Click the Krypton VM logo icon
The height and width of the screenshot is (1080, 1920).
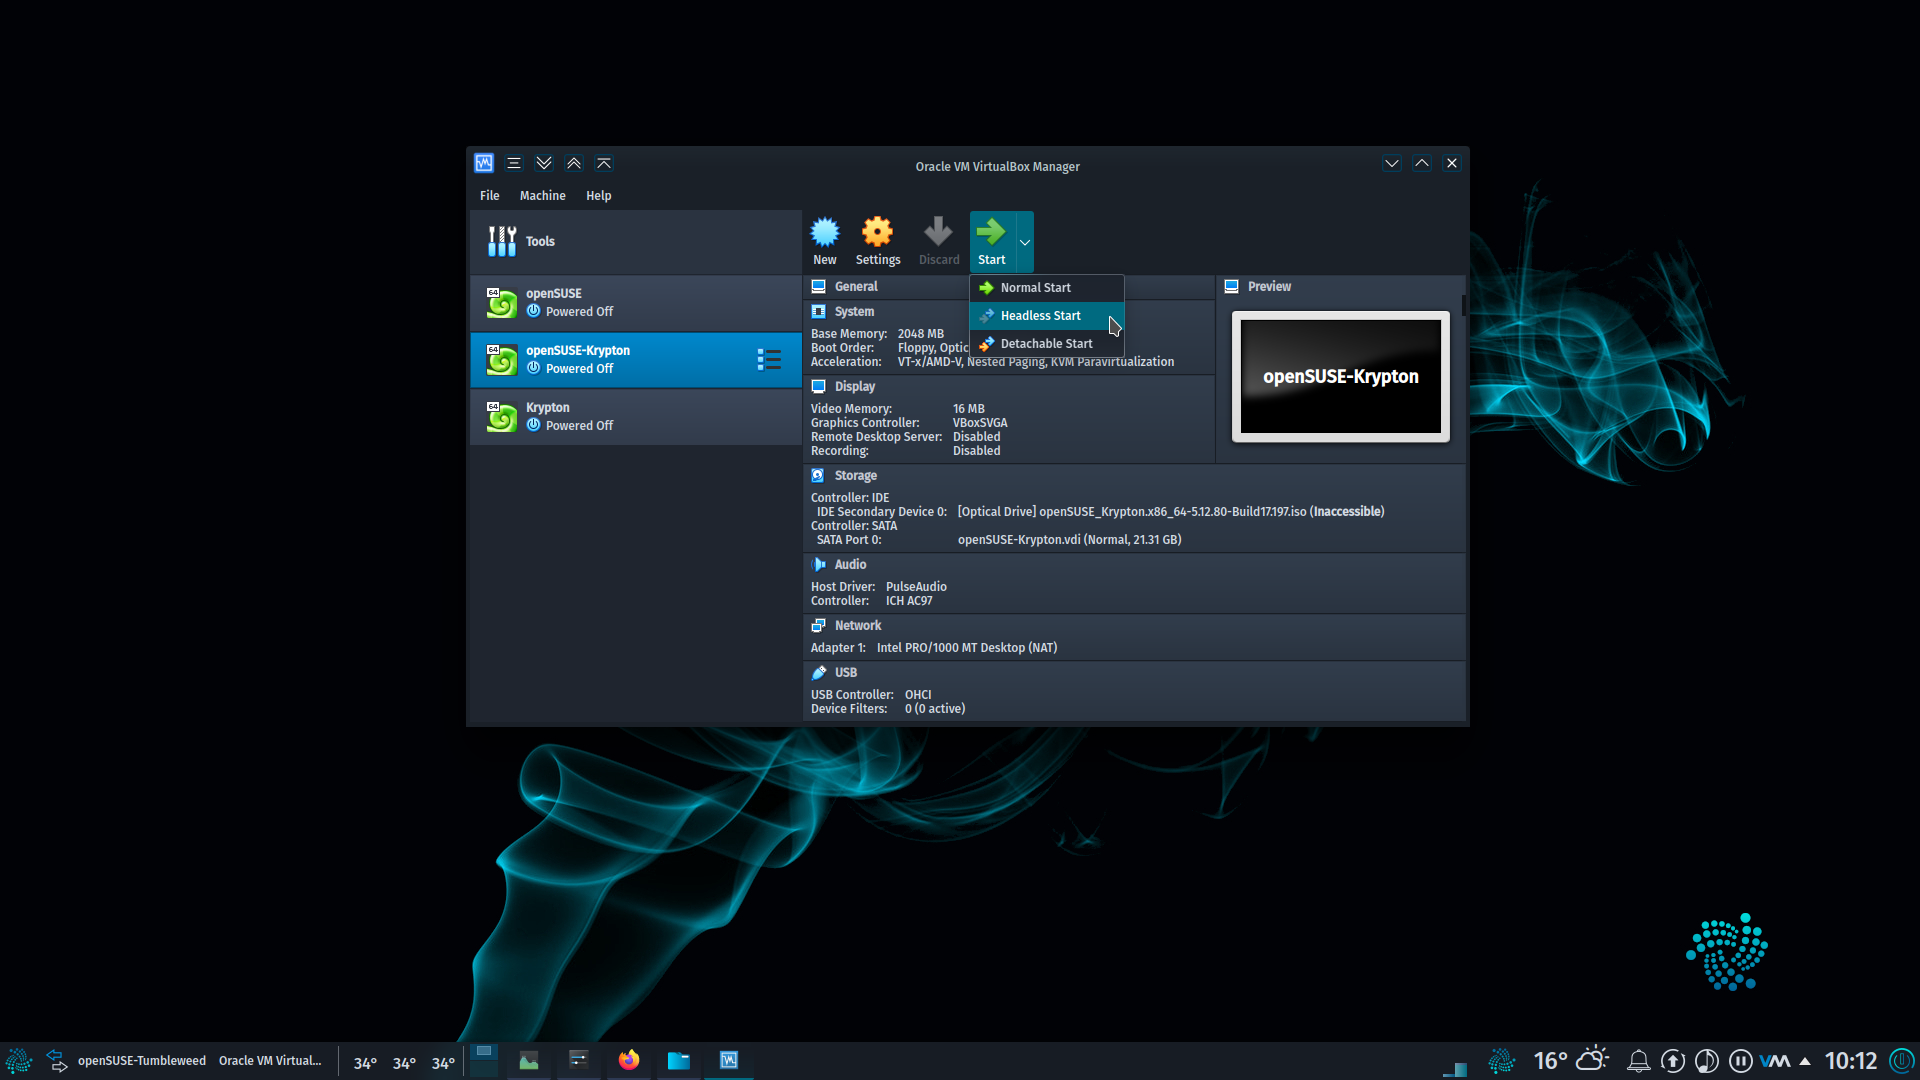[501, 417]
